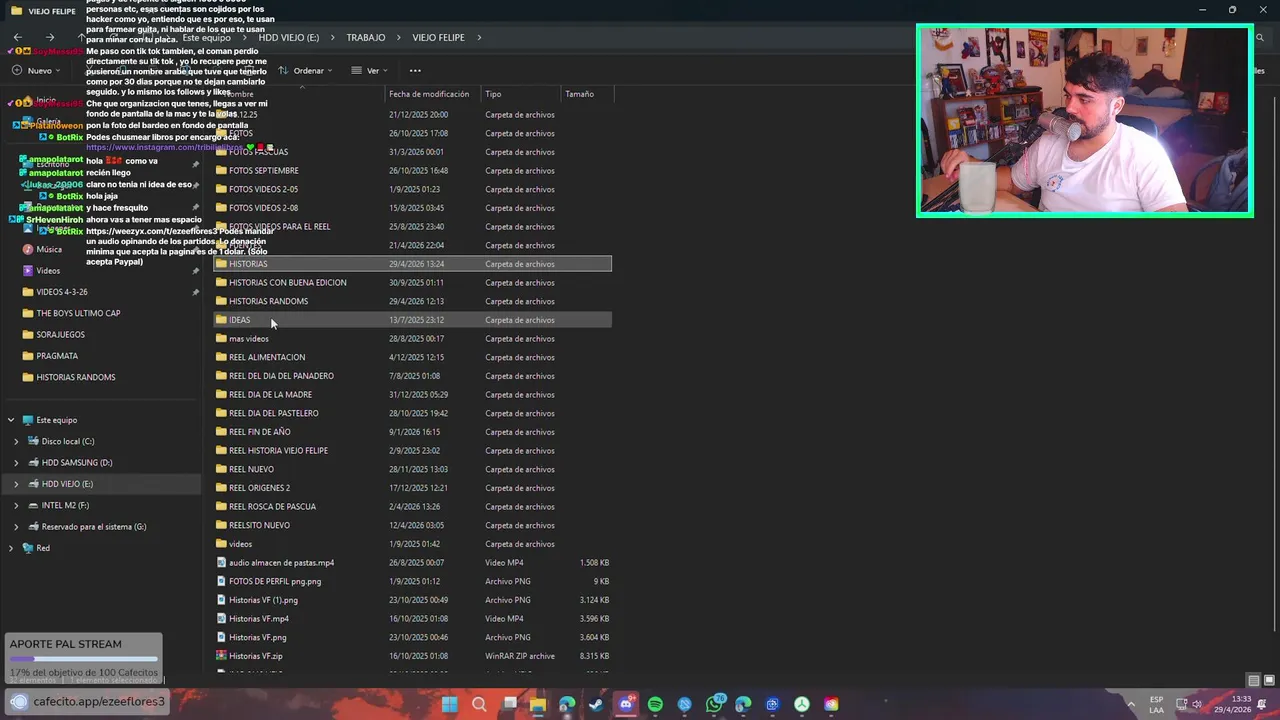The width and height of the screenshot is (1280, 720).
Task: Sort by Fecha de modificación column
Action: pos(429,94)
